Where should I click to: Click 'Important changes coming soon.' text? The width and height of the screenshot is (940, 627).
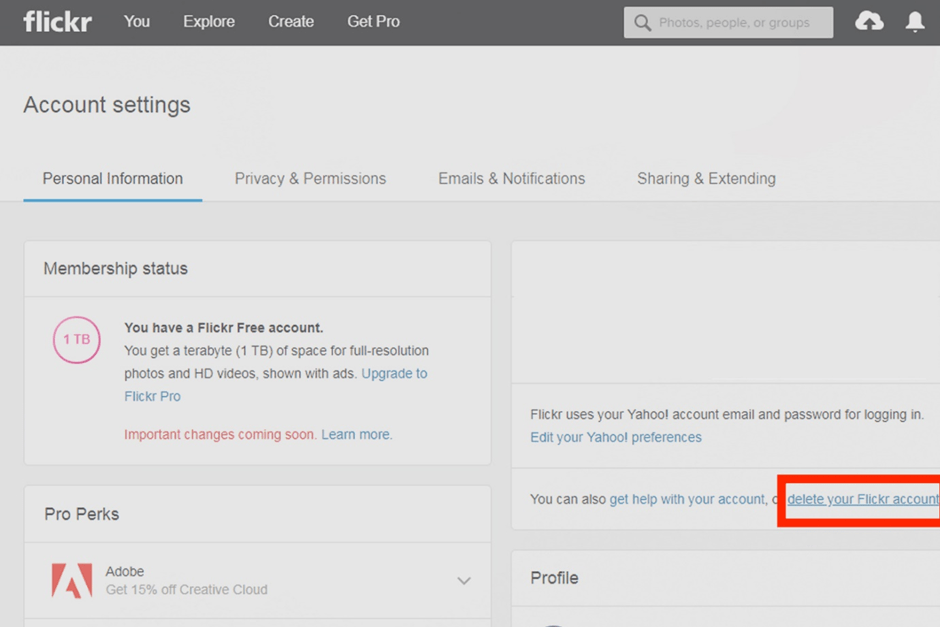pos(220,435)
